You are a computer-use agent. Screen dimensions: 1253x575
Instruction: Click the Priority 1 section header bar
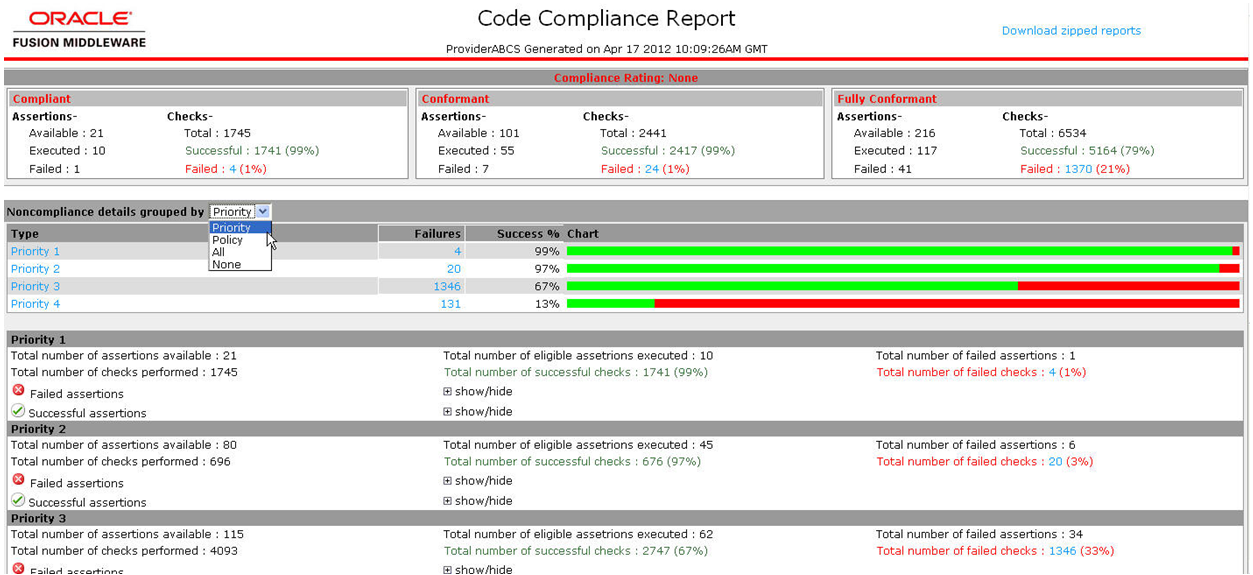tap(625, 340)
